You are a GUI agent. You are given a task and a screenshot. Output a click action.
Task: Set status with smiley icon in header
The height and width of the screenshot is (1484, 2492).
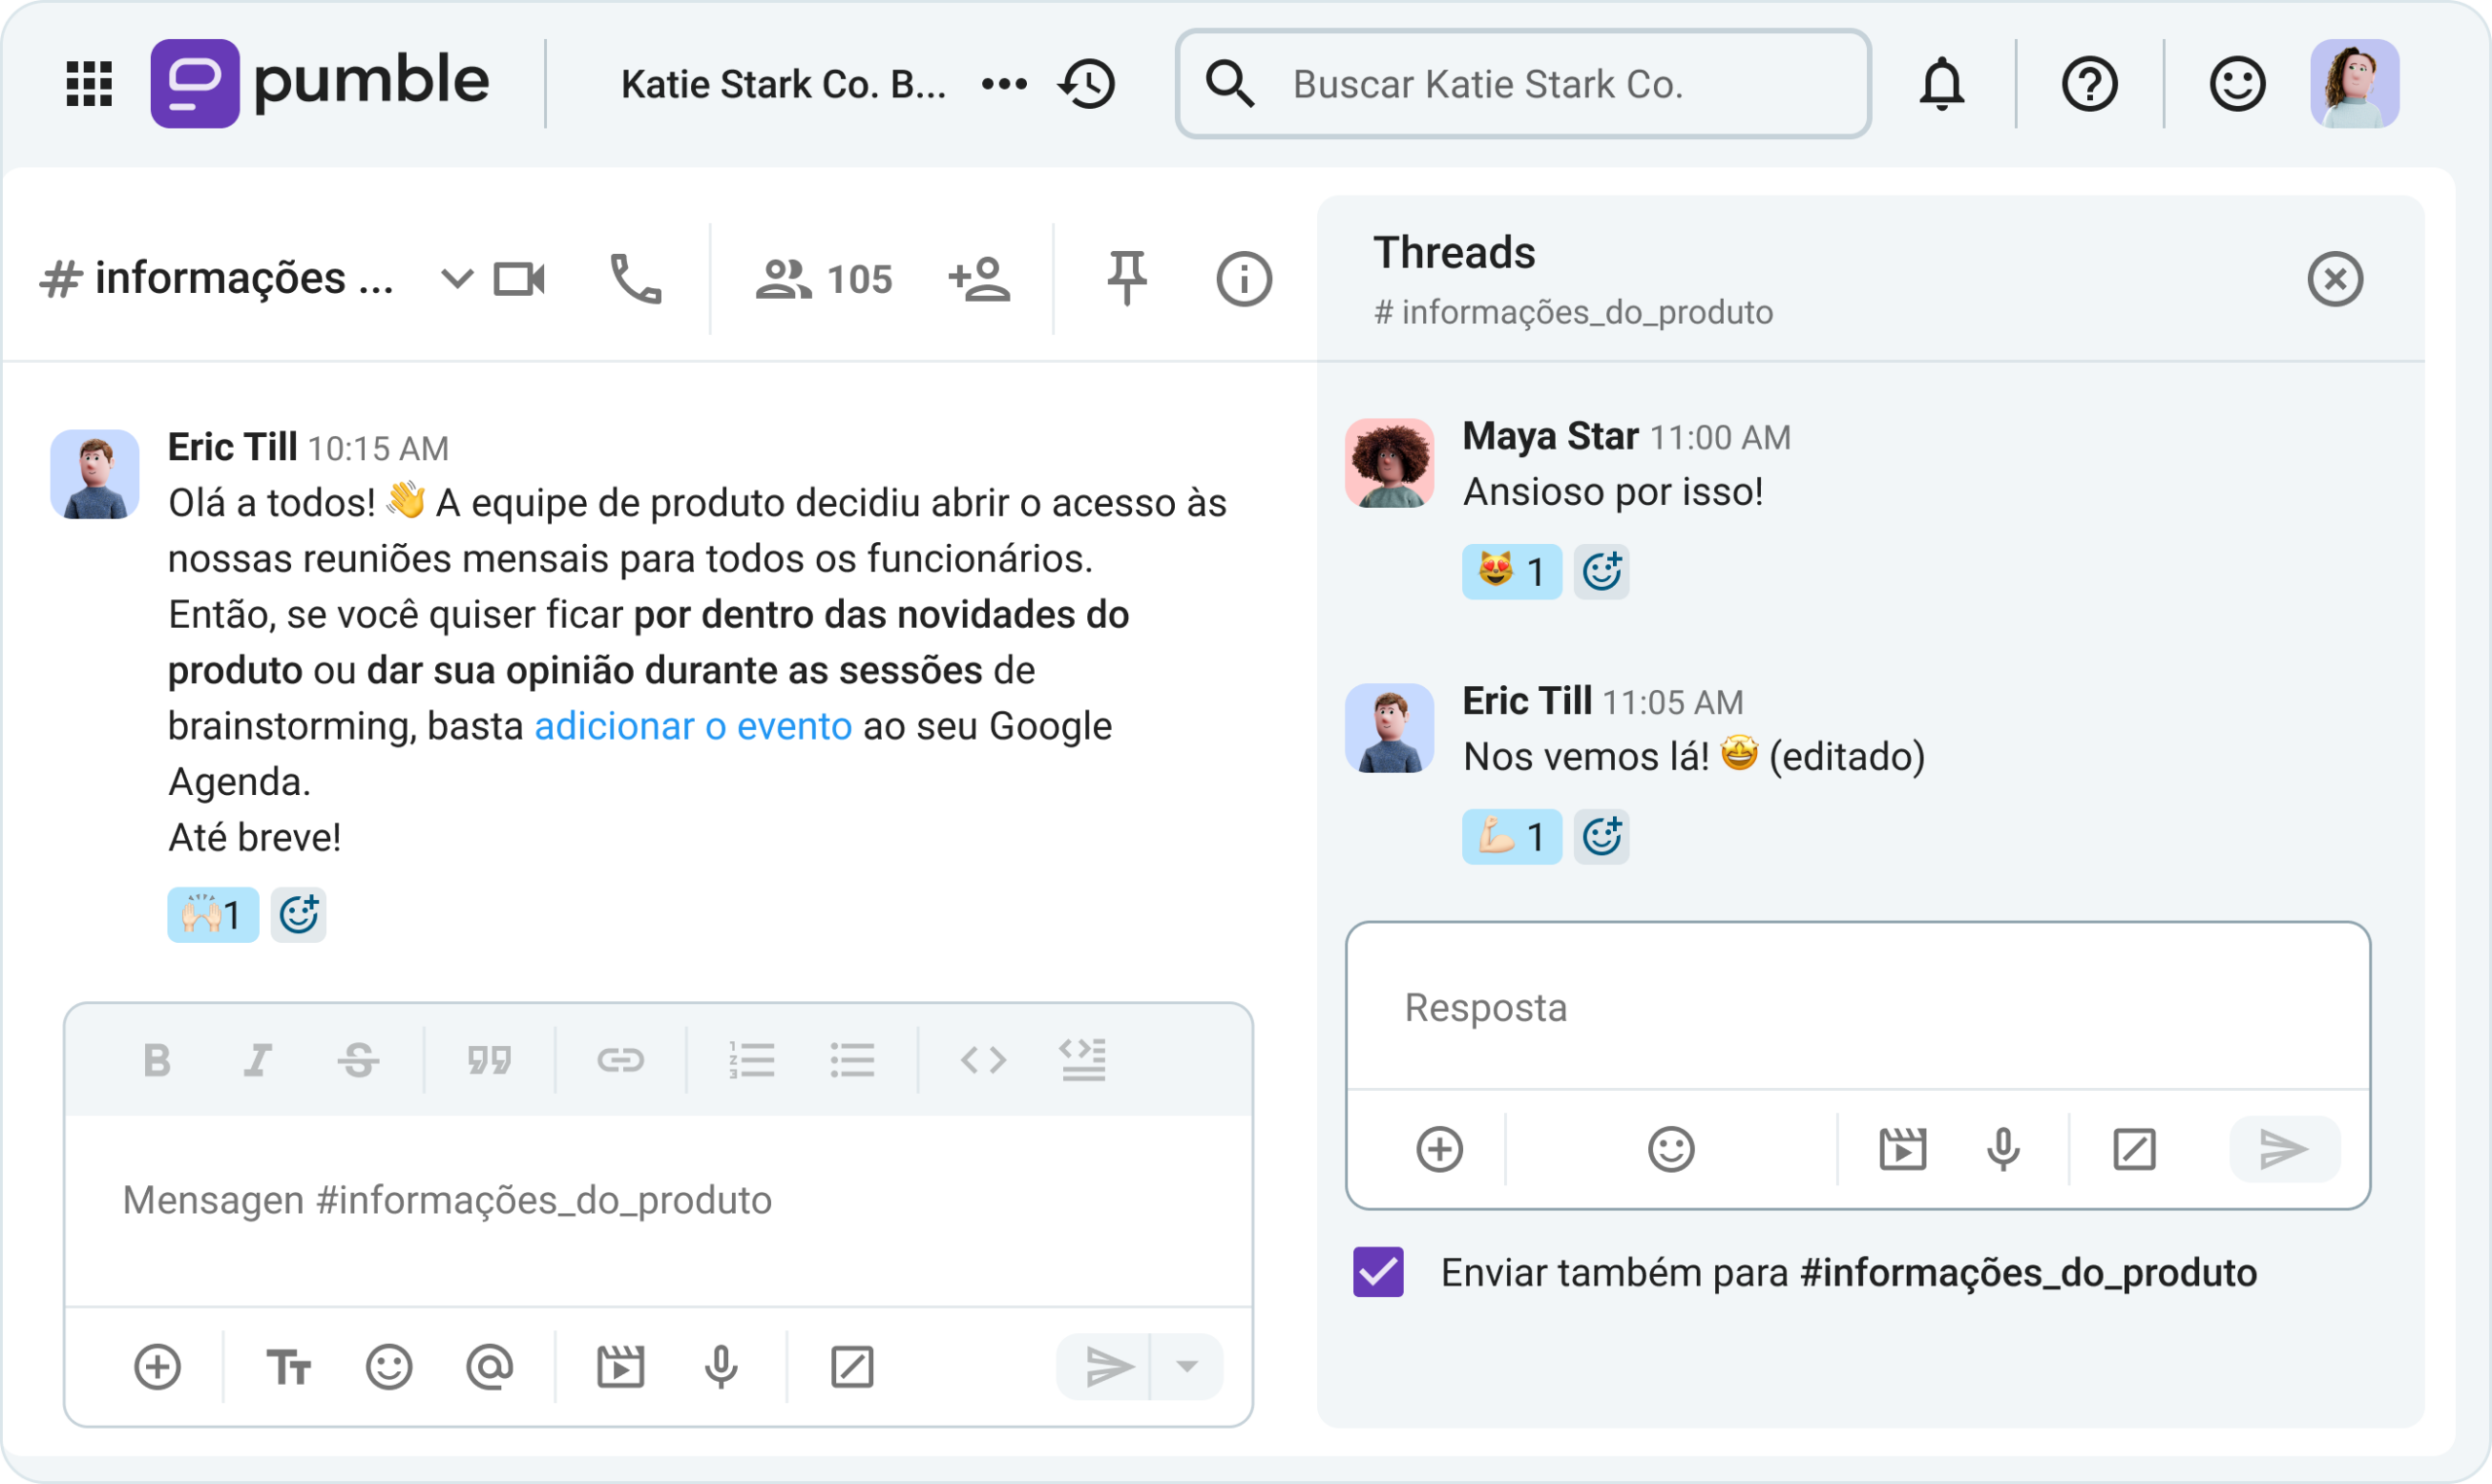click(2237, 84)
